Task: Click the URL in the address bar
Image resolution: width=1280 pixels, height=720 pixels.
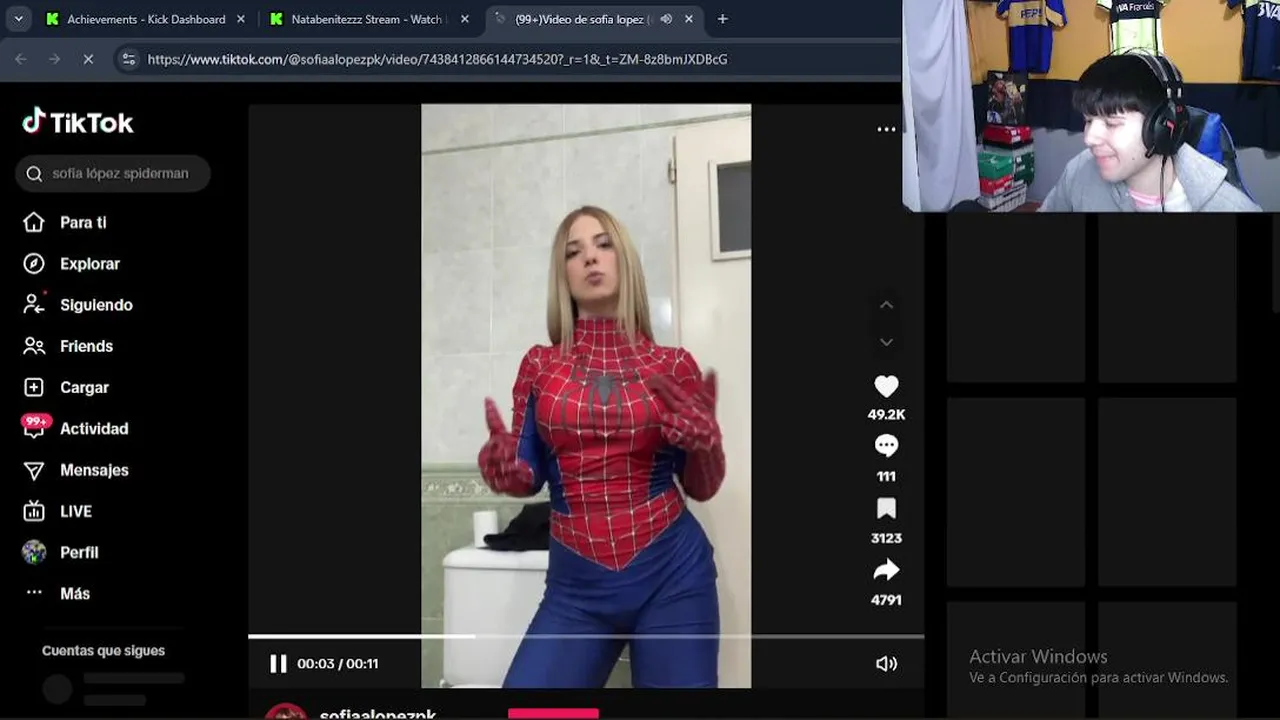Action: click(x=437, y=59)
